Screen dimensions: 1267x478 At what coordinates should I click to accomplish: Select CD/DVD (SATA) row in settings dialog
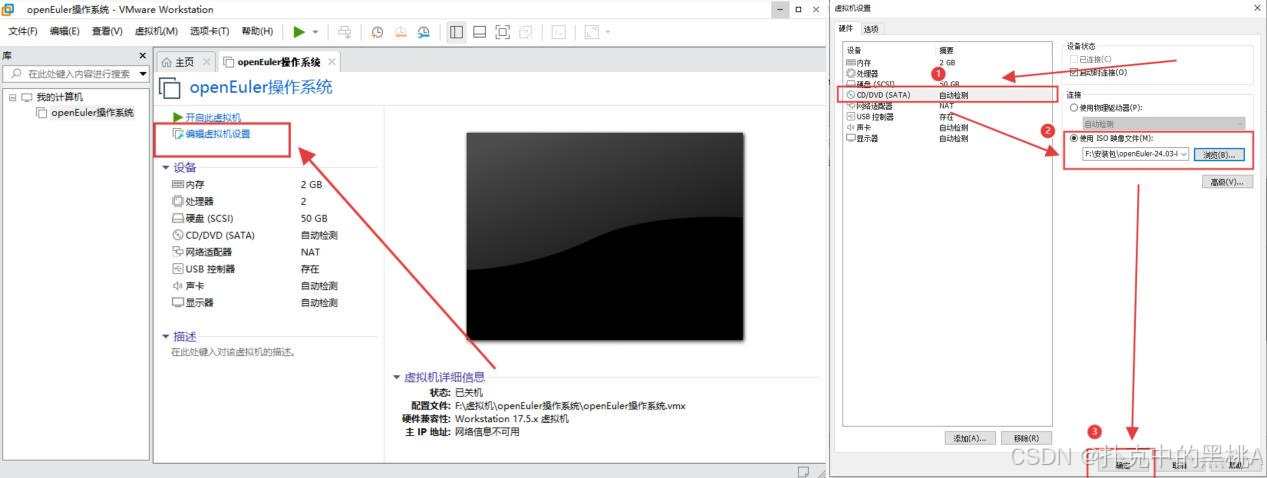click(x=947, y=95)
